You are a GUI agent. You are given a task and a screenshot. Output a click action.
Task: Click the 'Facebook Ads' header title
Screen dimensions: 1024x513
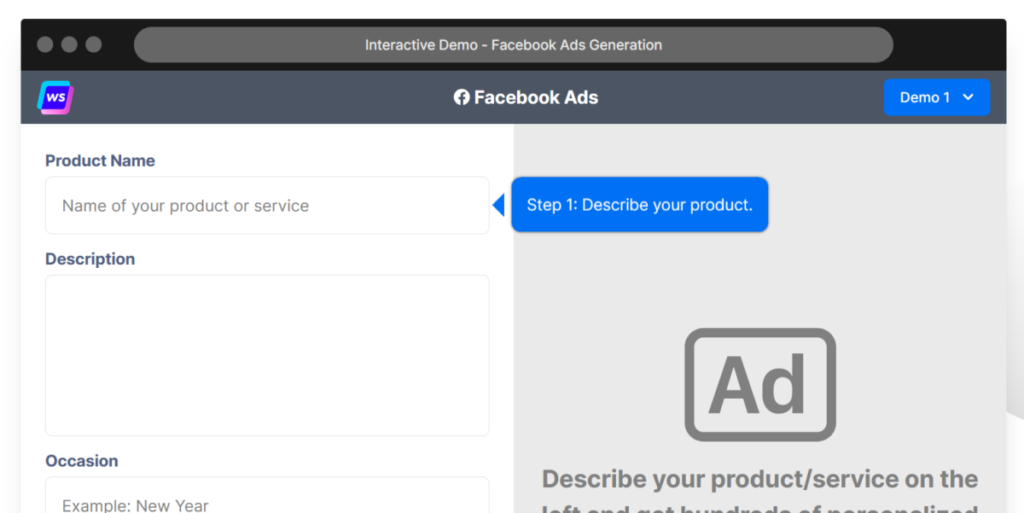point(536,97)
